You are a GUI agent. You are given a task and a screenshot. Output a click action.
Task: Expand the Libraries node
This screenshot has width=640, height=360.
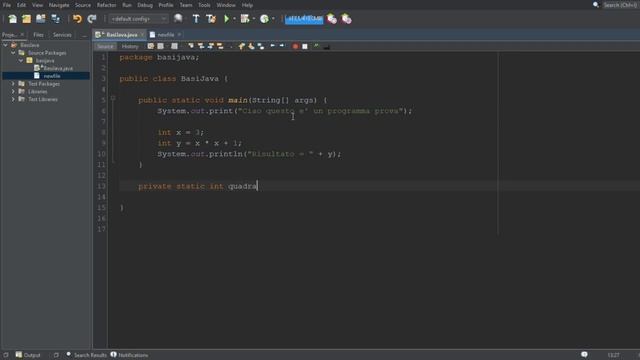(x=13, y=91)
